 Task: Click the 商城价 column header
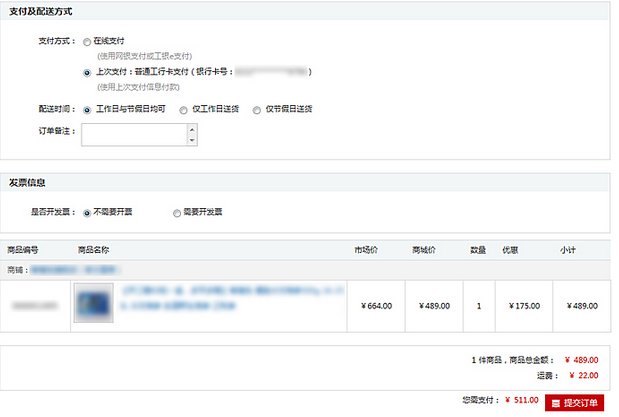pyautogui.click(x=424, y=250)
